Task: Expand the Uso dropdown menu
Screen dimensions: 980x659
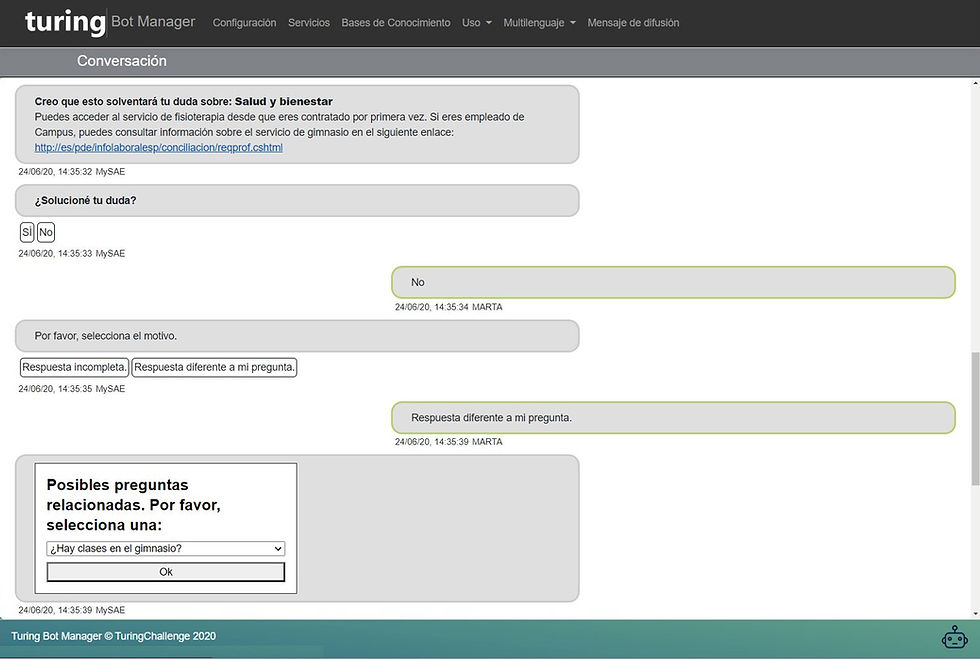Action: [477, 23]
